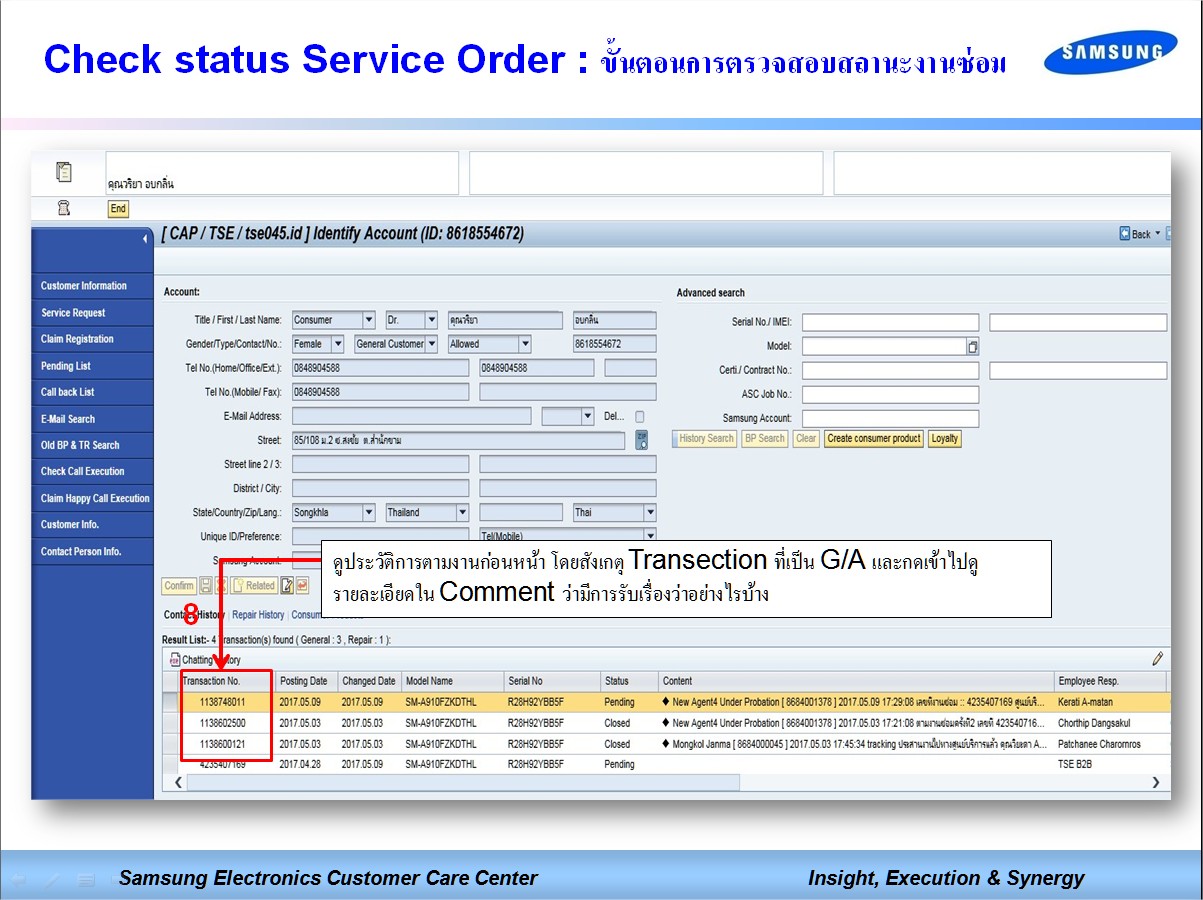Select transaction 1138602500 row
The image size is (1203, 900).
click(666, 723)
